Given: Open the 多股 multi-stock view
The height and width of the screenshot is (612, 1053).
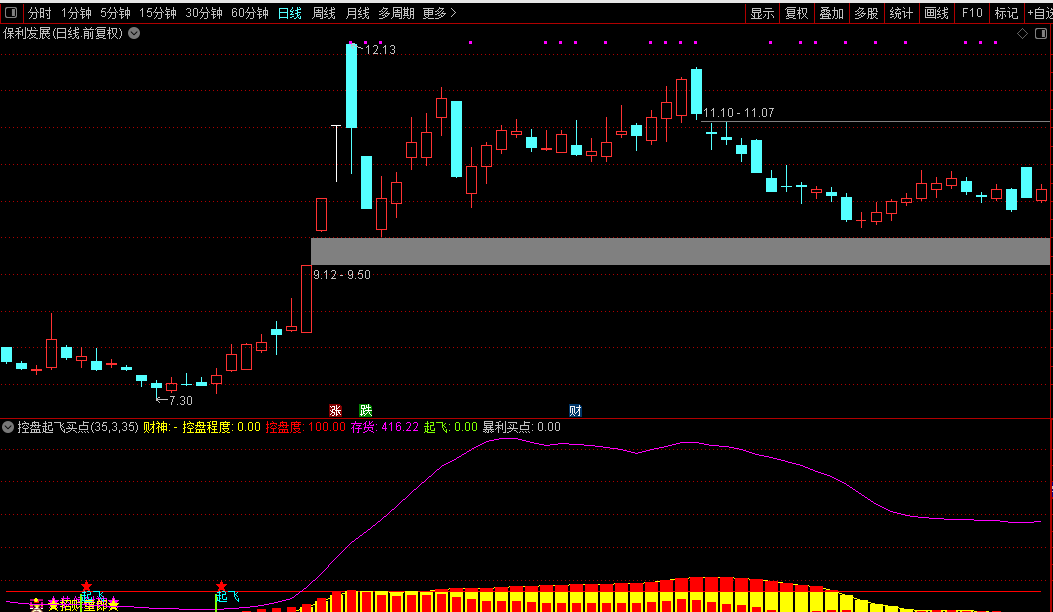Looking at the screenshot, I should [866, 13].
